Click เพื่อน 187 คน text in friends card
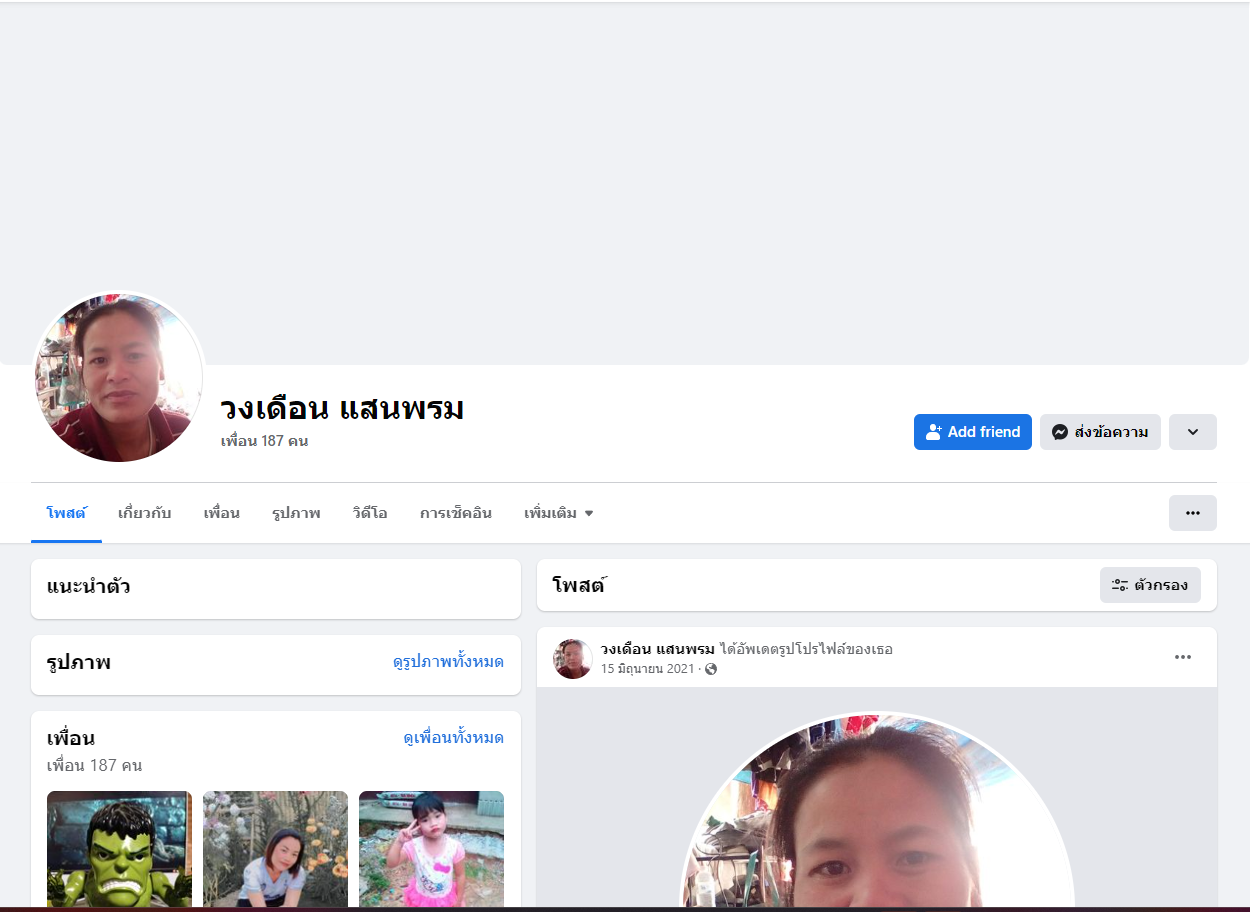1250x912 pixels. coord(94,766)
